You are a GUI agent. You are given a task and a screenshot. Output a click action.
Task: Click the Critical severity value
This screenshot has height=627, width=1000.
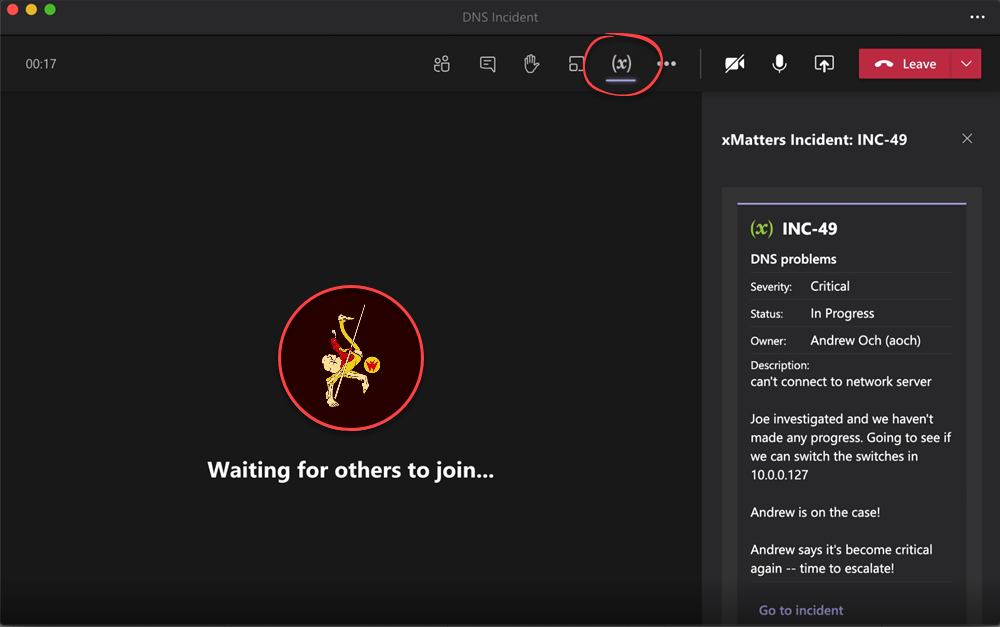(830, 286)
